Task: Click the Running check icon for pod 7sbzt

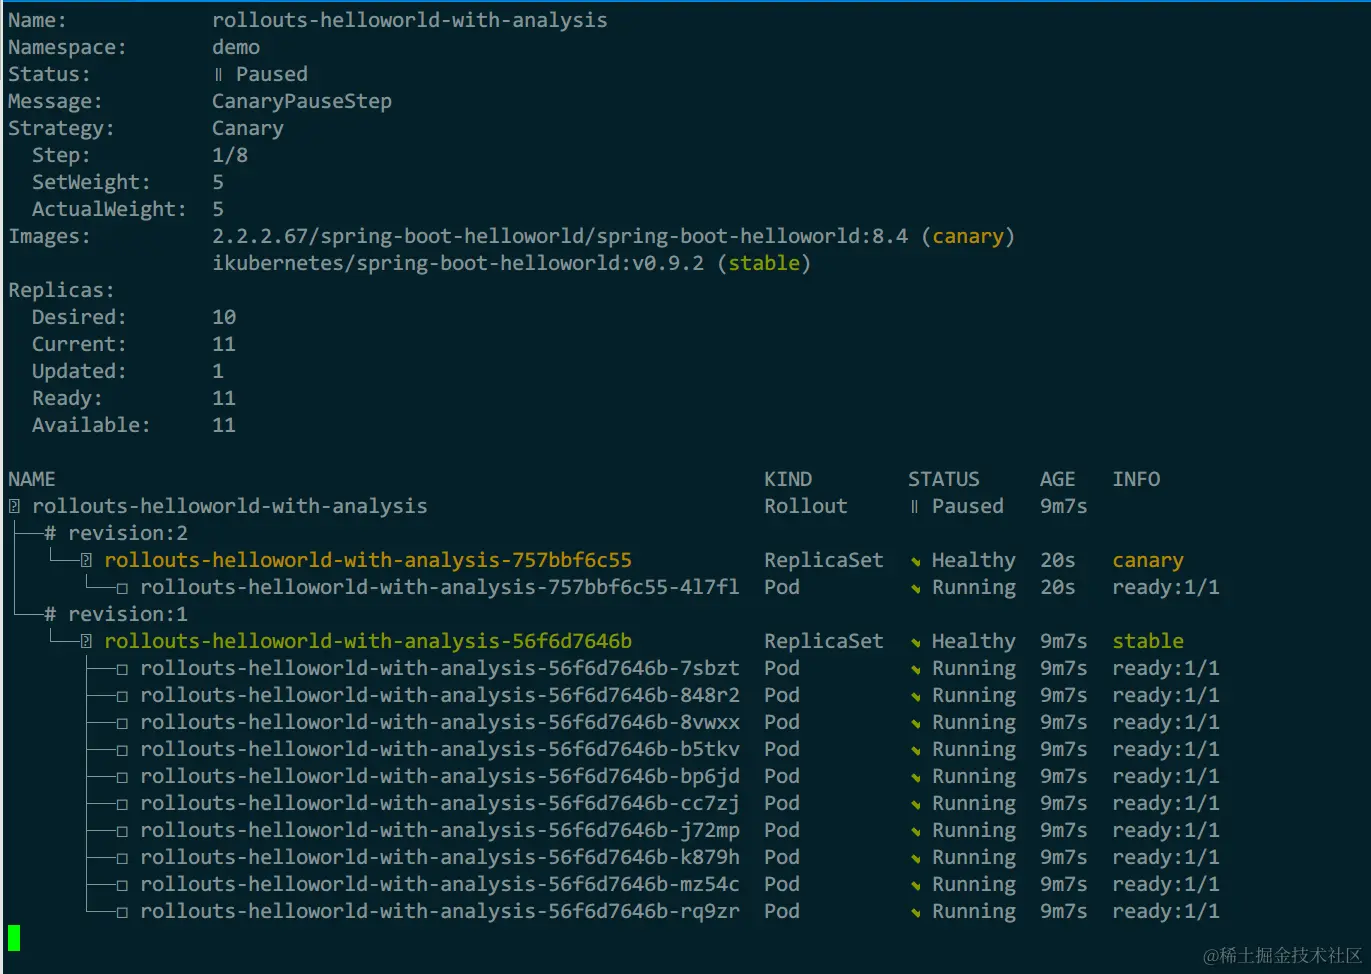Action: tap(915, 670)
